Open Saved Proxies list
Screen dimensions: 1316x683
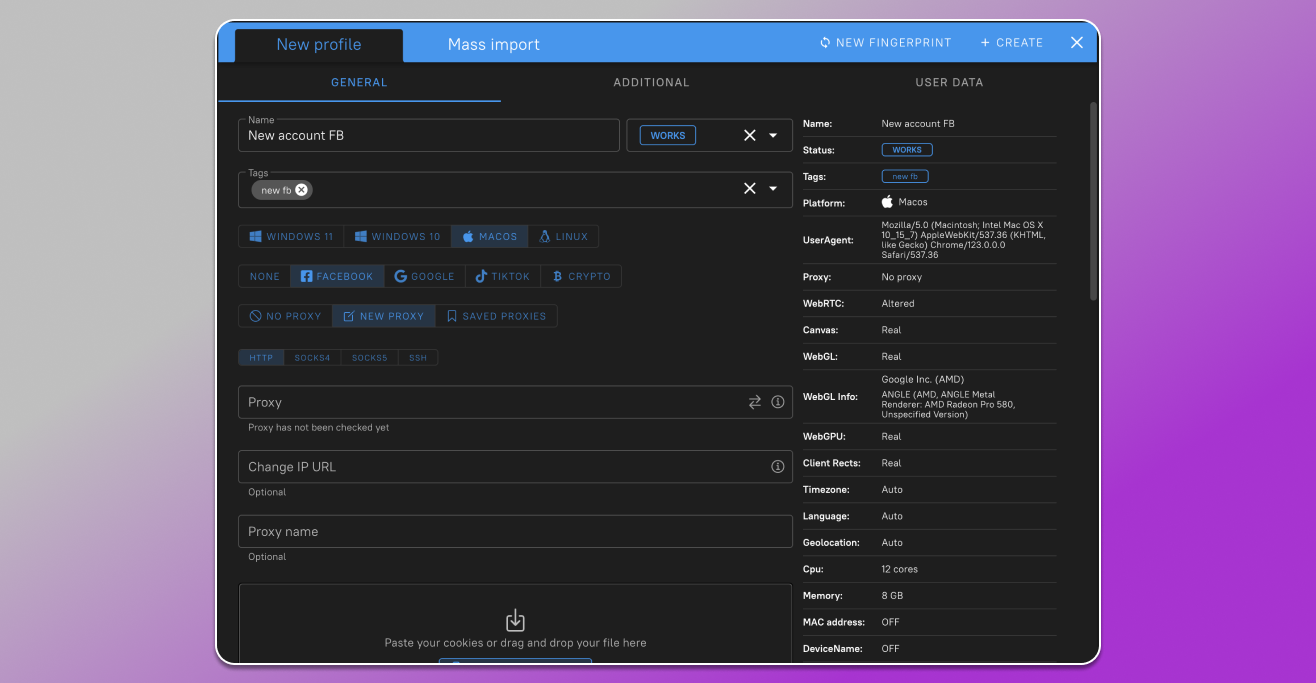pyautogui.click(x=496, y=316)
